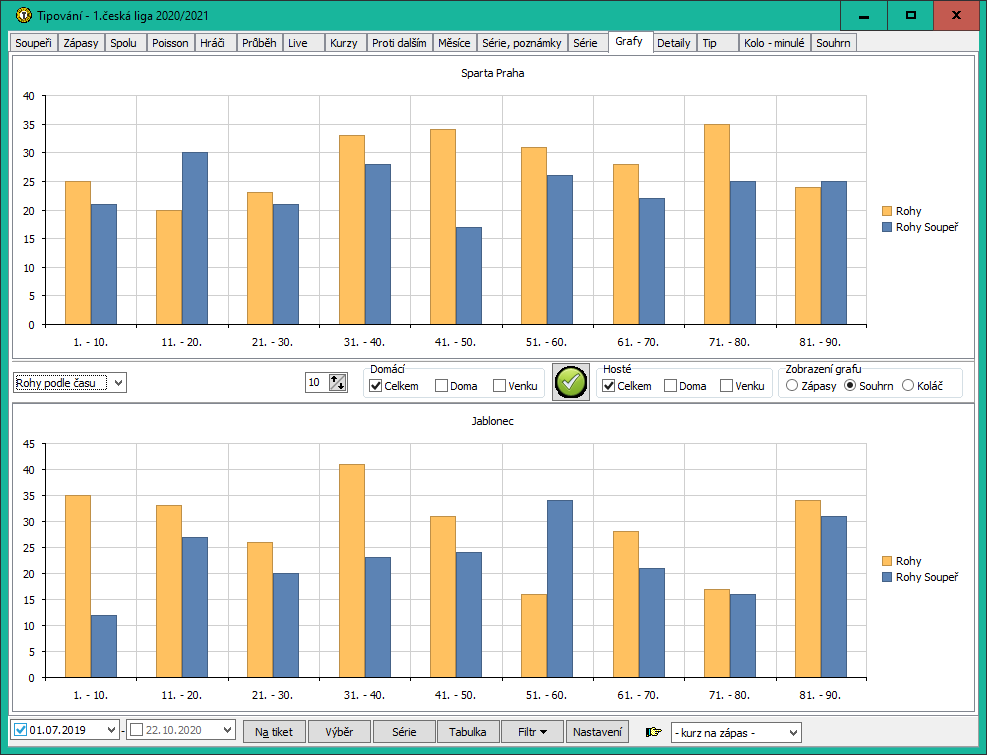Image resolution: width=987 pixels, height=755 pixels.
Task: Click the orange 1.-10. bar in Jablonec chart
Action: point(78,587)
